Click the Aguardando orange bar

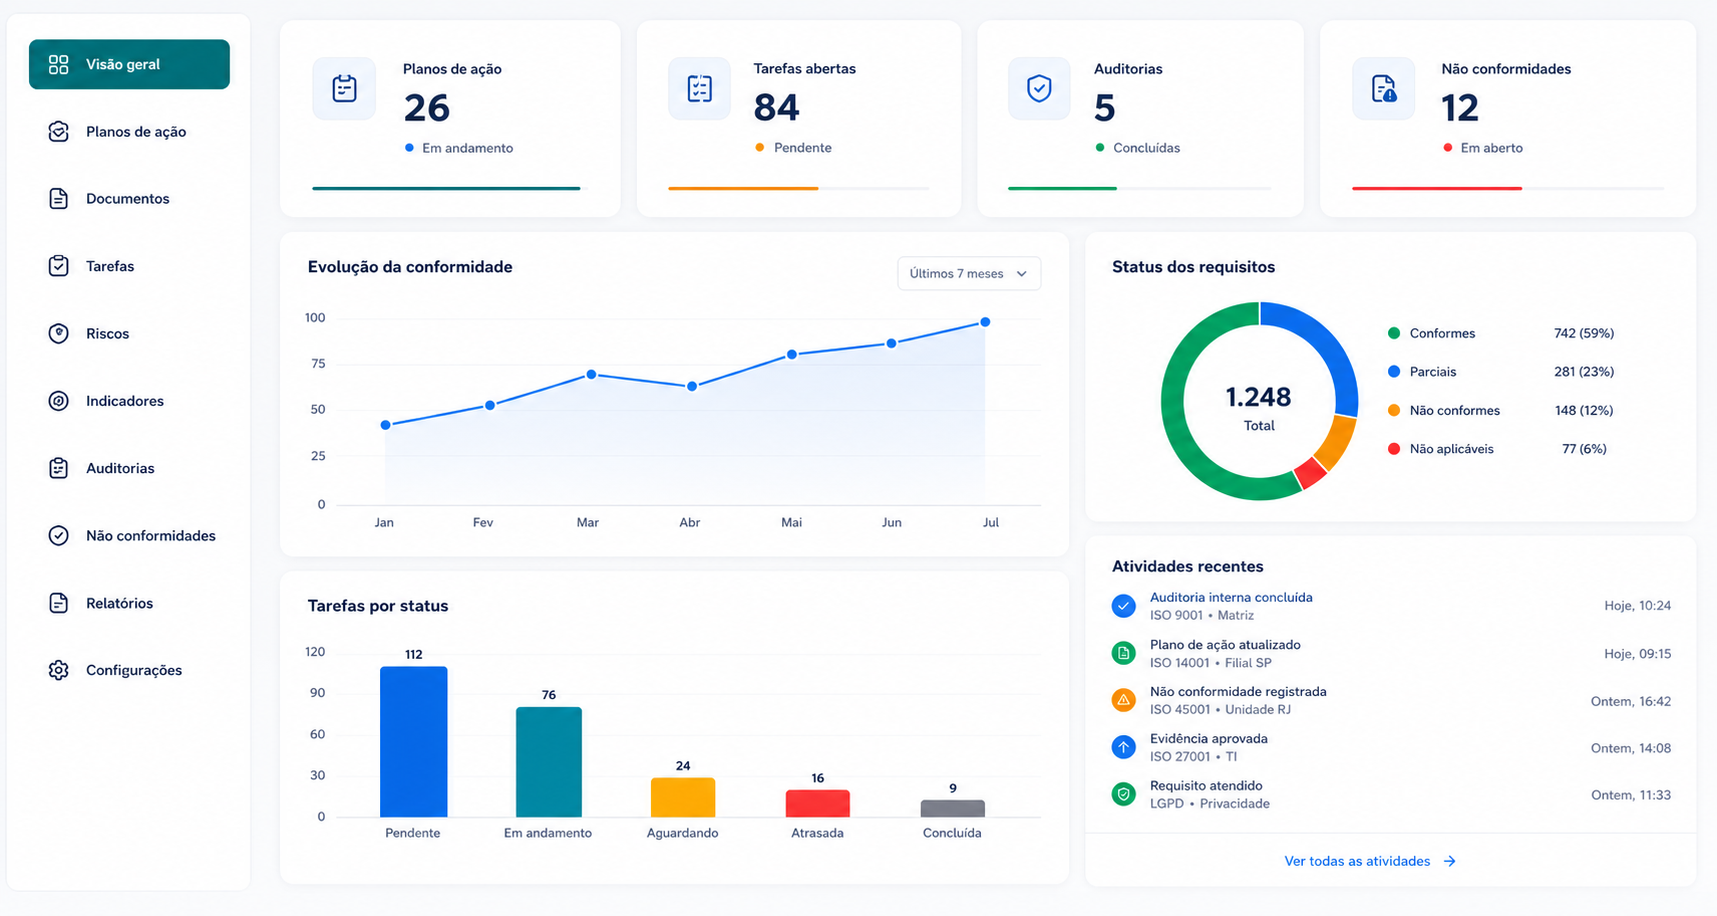[683, 797]
